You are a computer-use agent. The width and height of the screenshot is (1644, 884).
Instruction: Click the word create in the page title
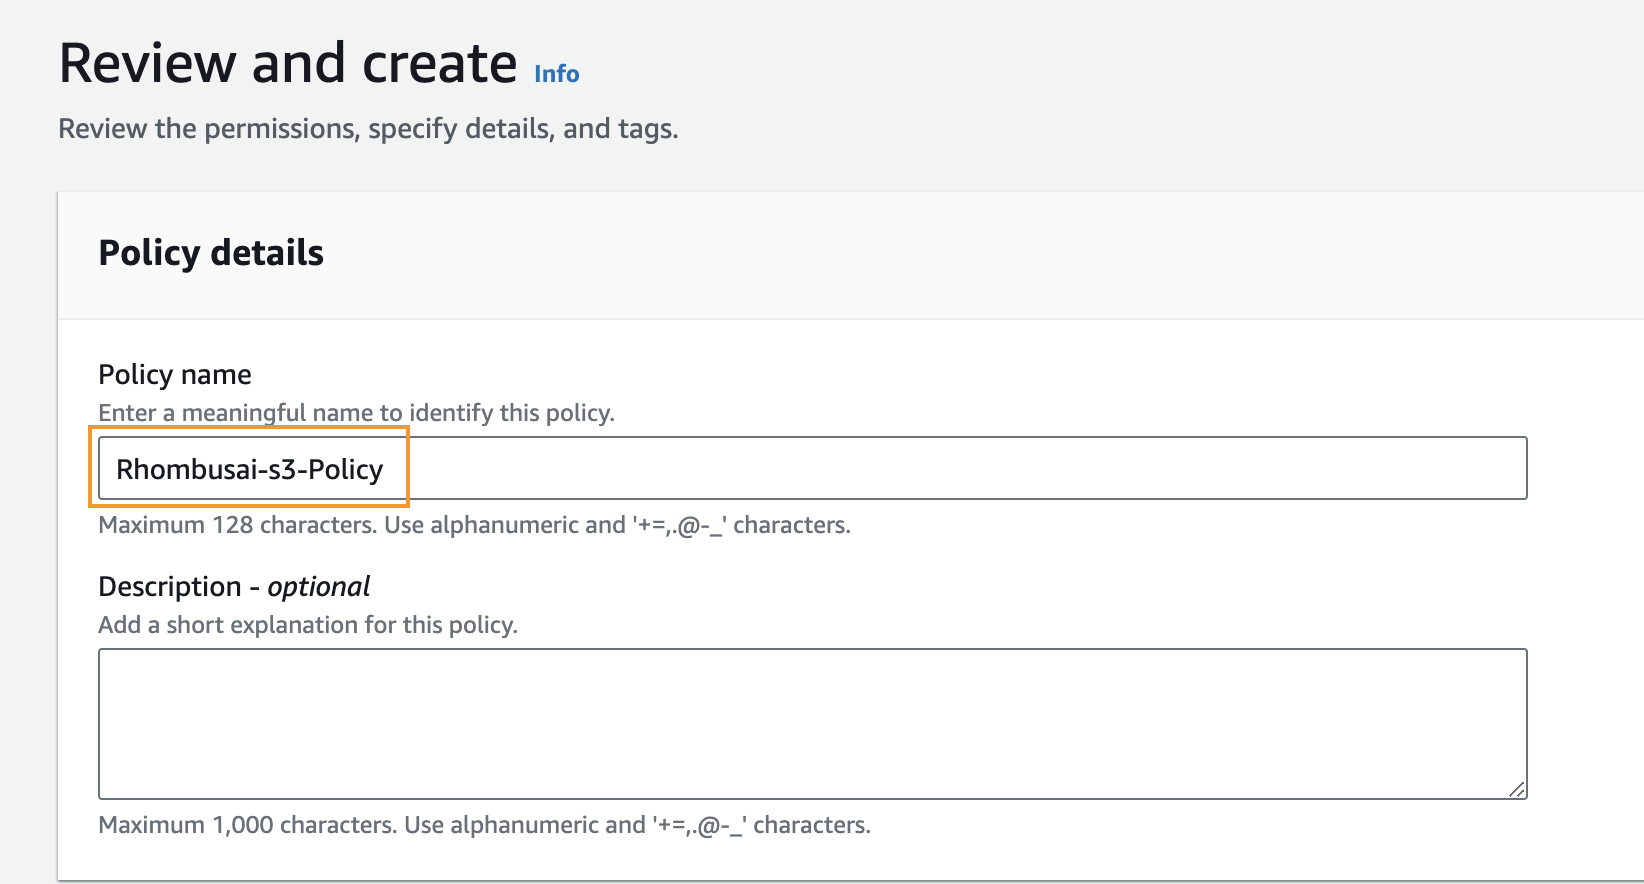coord(439,64)
